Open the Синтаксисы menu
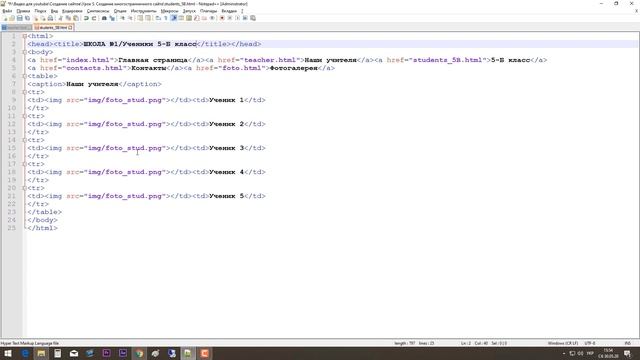 (x=98, y=11)
